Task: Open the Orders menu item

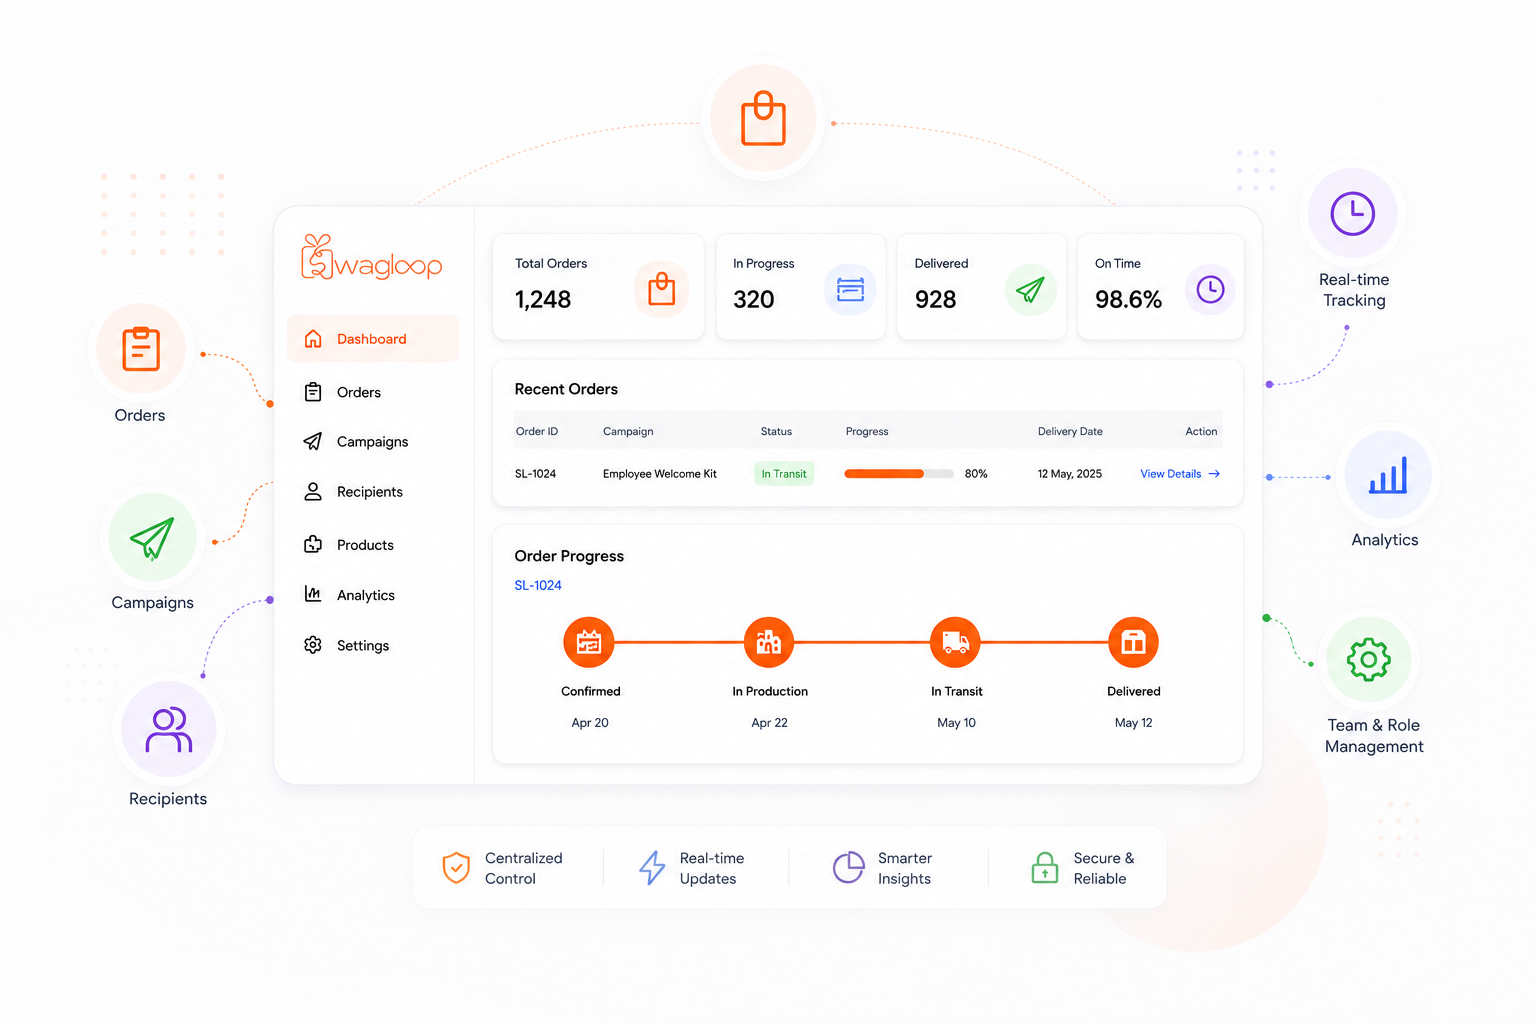Action: click(372, 392)
